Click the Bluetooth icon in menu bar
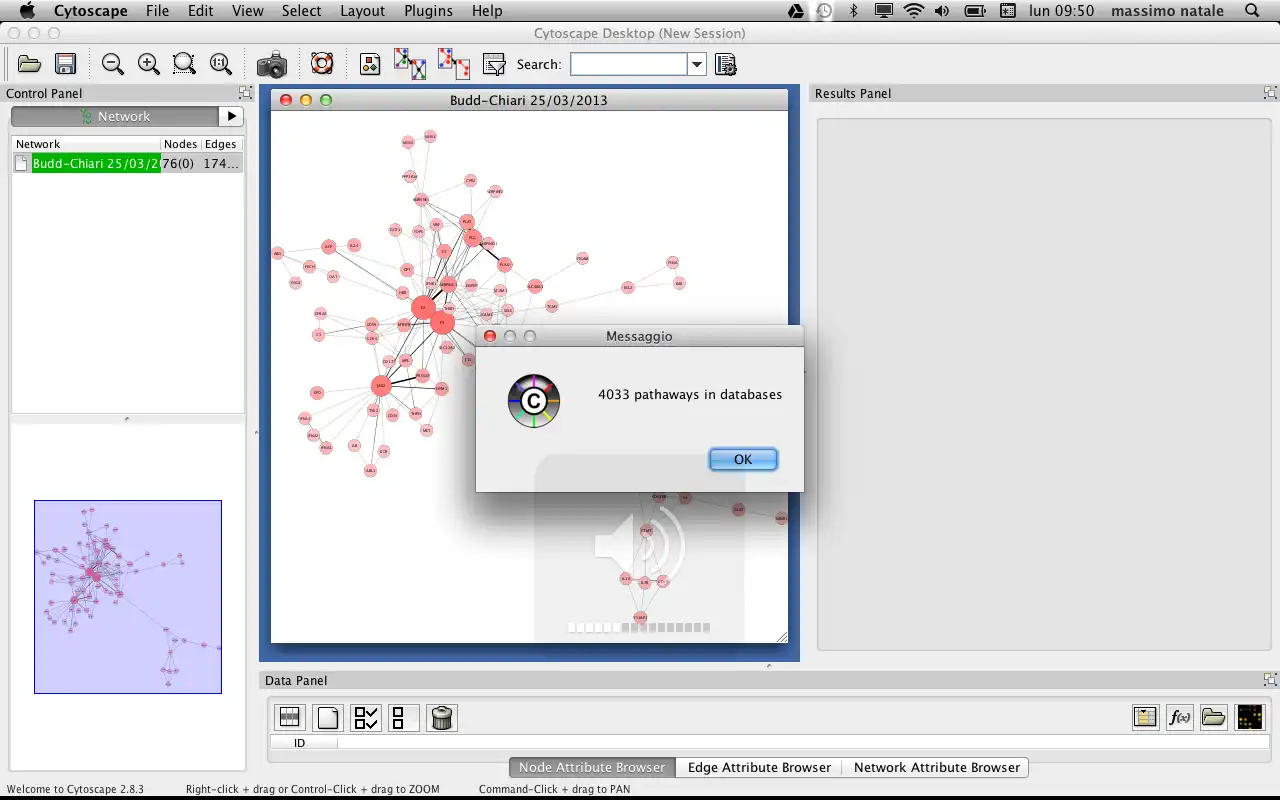Image resolution: width=1280 pixels, height=800 pixels. pyautogui.click(x=853, y=11)
